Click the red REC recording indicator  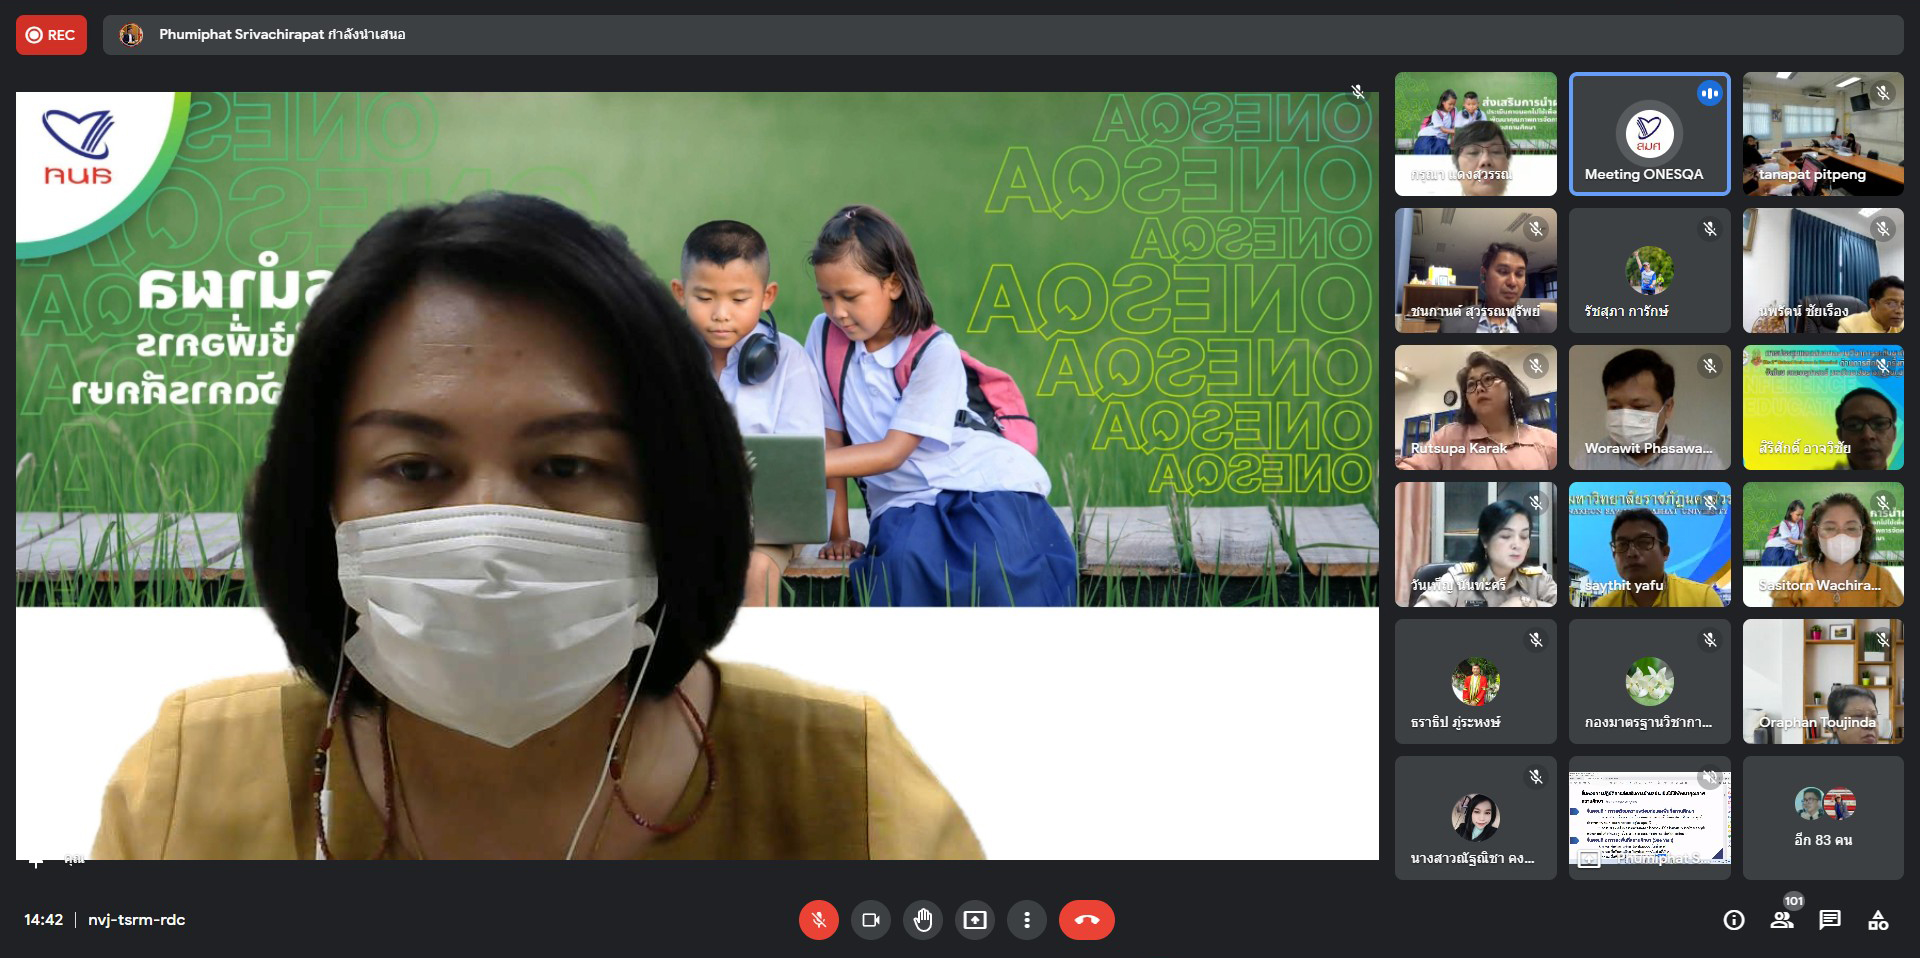pos(51,35)
